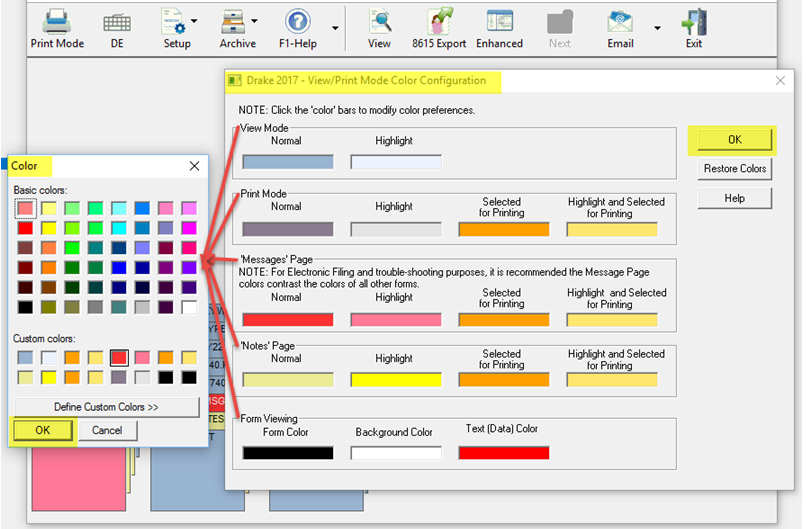Close the Color picker dialog
Viewport: 806px width, 529px height.
pyautogui.click(x=194, y=166)
